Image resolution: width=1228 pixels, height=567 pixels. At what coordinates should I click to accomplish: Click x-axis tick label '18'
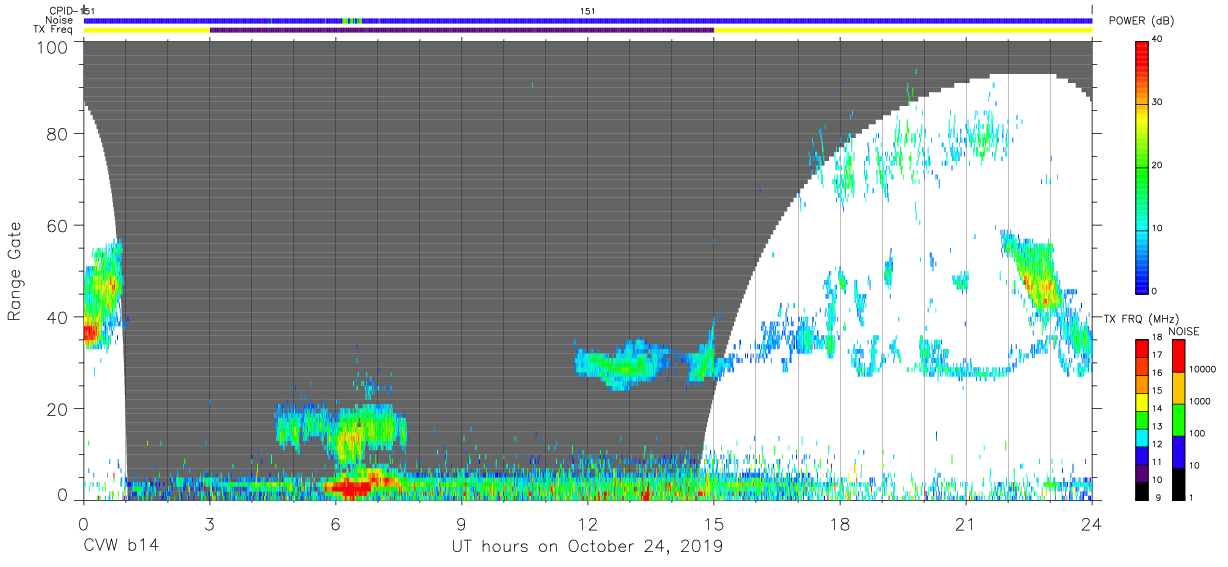pos(840,524)
